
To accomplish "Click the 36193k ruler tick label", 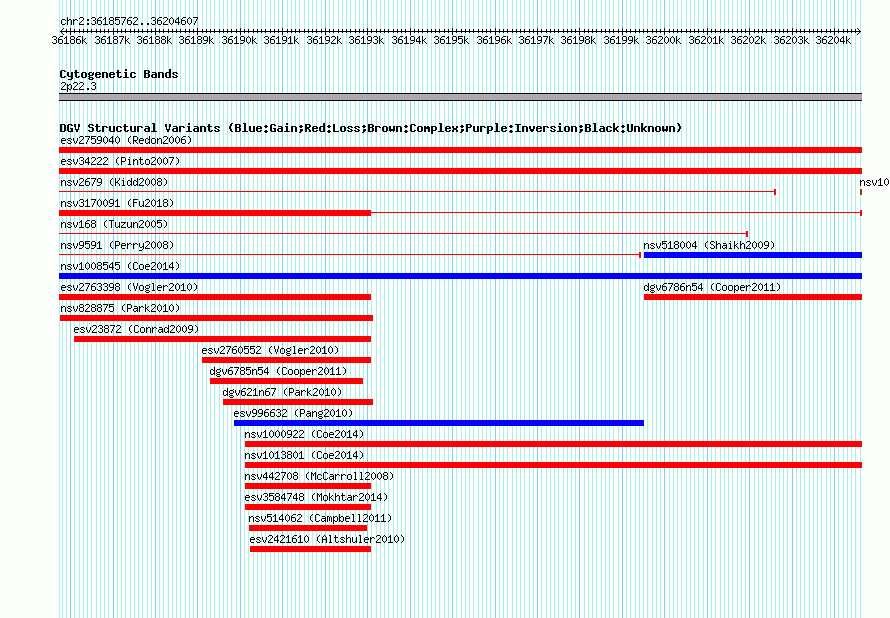I will click(366, 40).
